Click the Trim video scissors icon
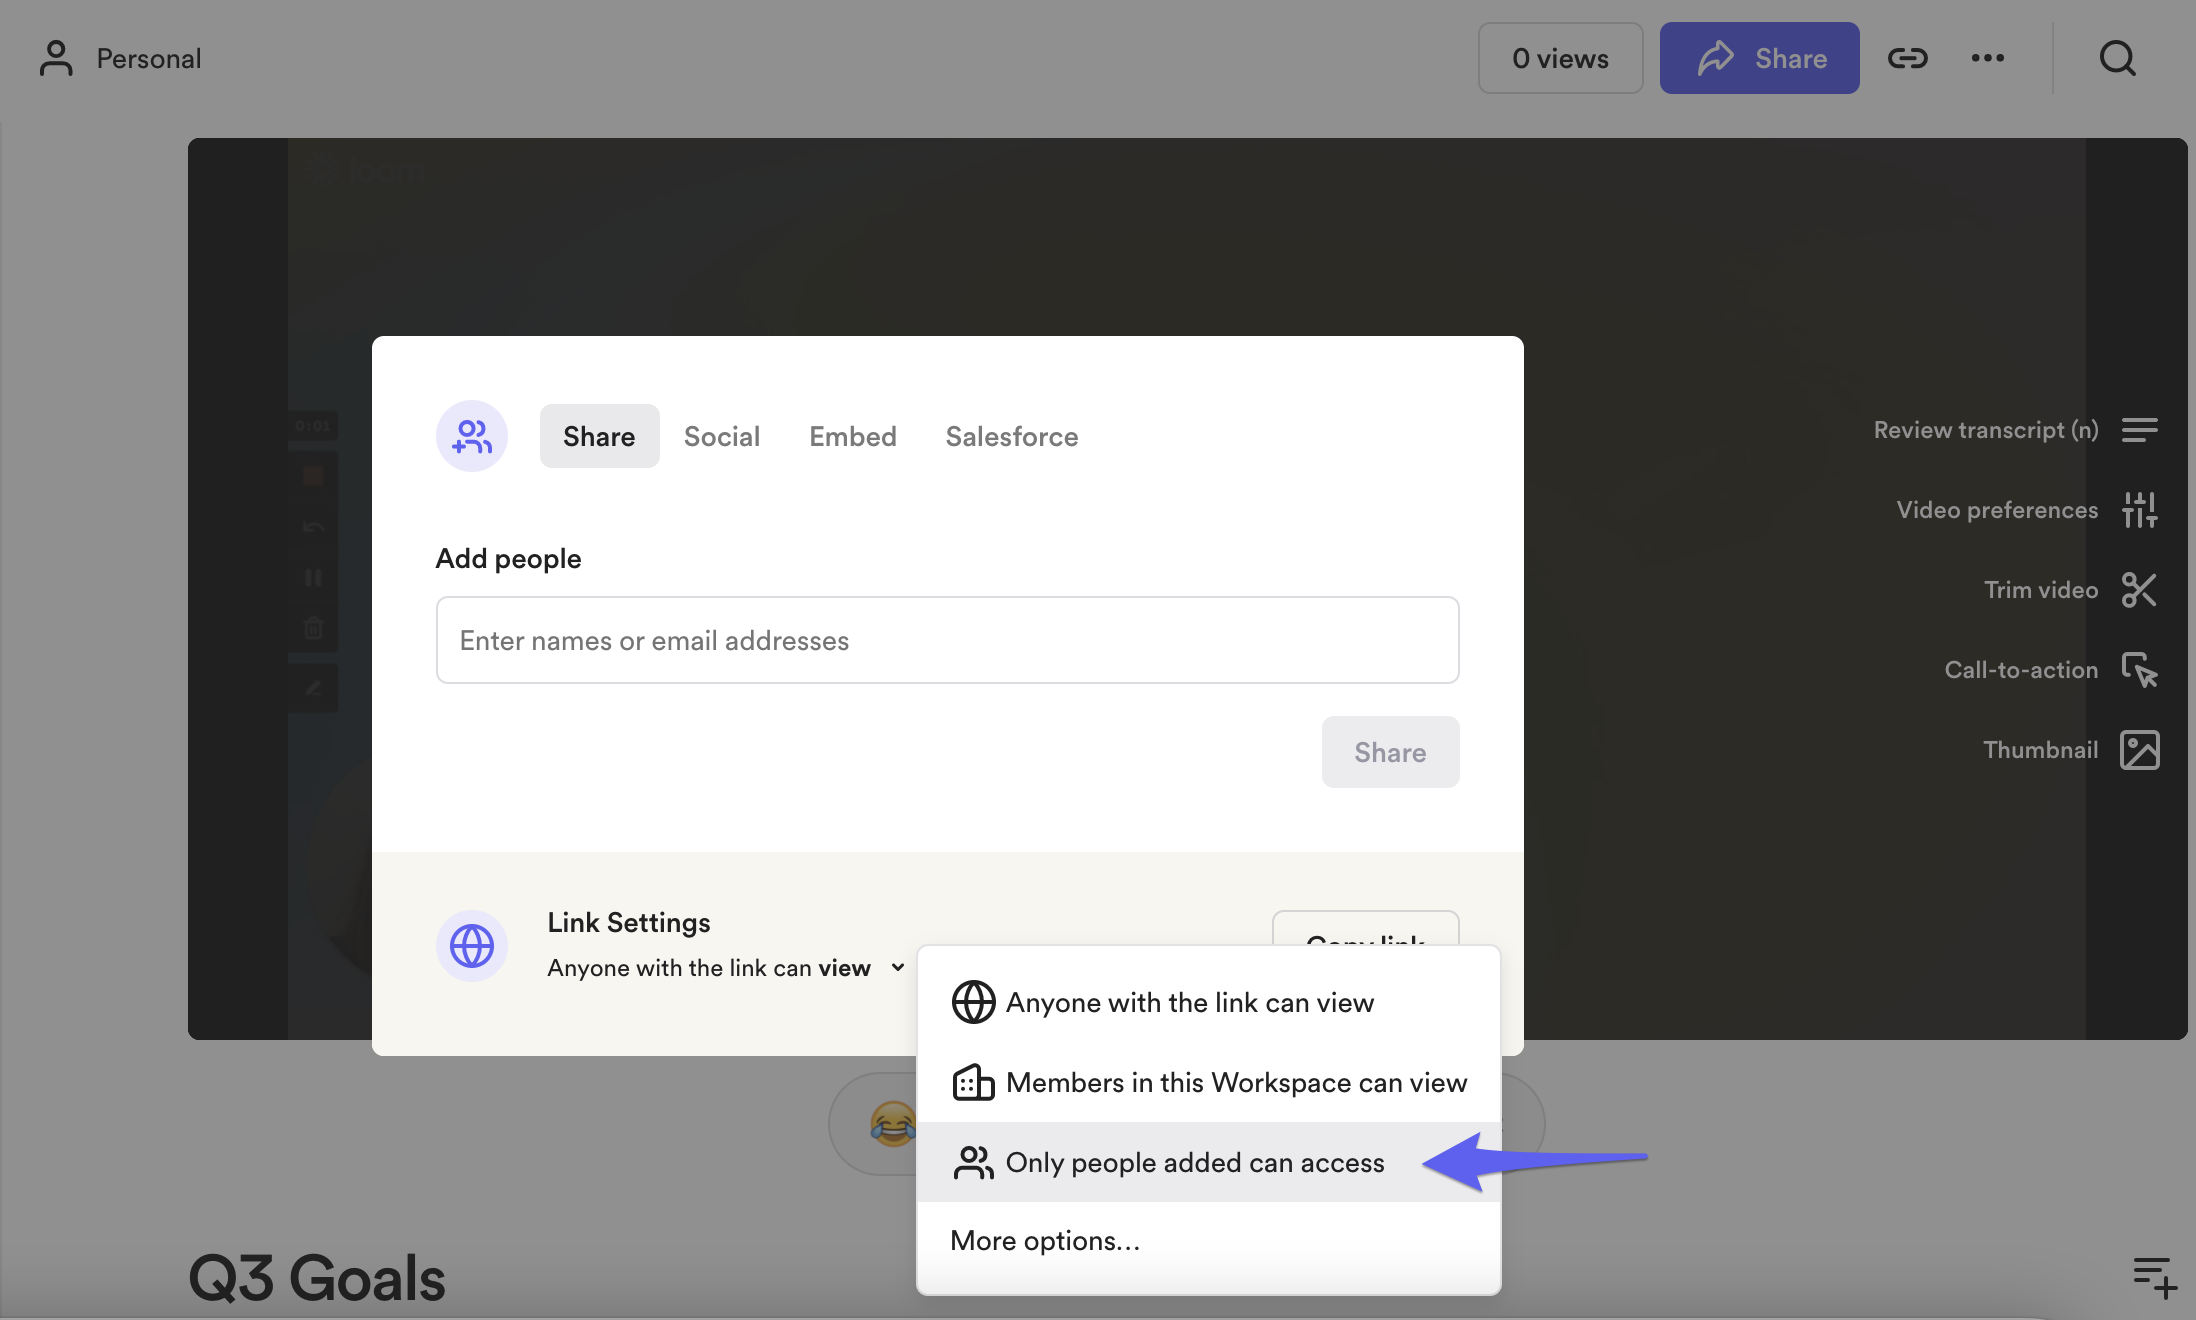Image resolution: width=2196 pixels, height=1320 pixels. (x=2139, y=590)
